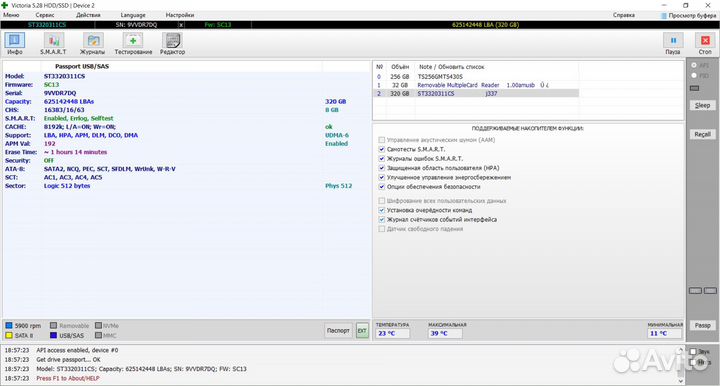Click the x next to serial number
720x386 pixels.
(x=181, y=25)
